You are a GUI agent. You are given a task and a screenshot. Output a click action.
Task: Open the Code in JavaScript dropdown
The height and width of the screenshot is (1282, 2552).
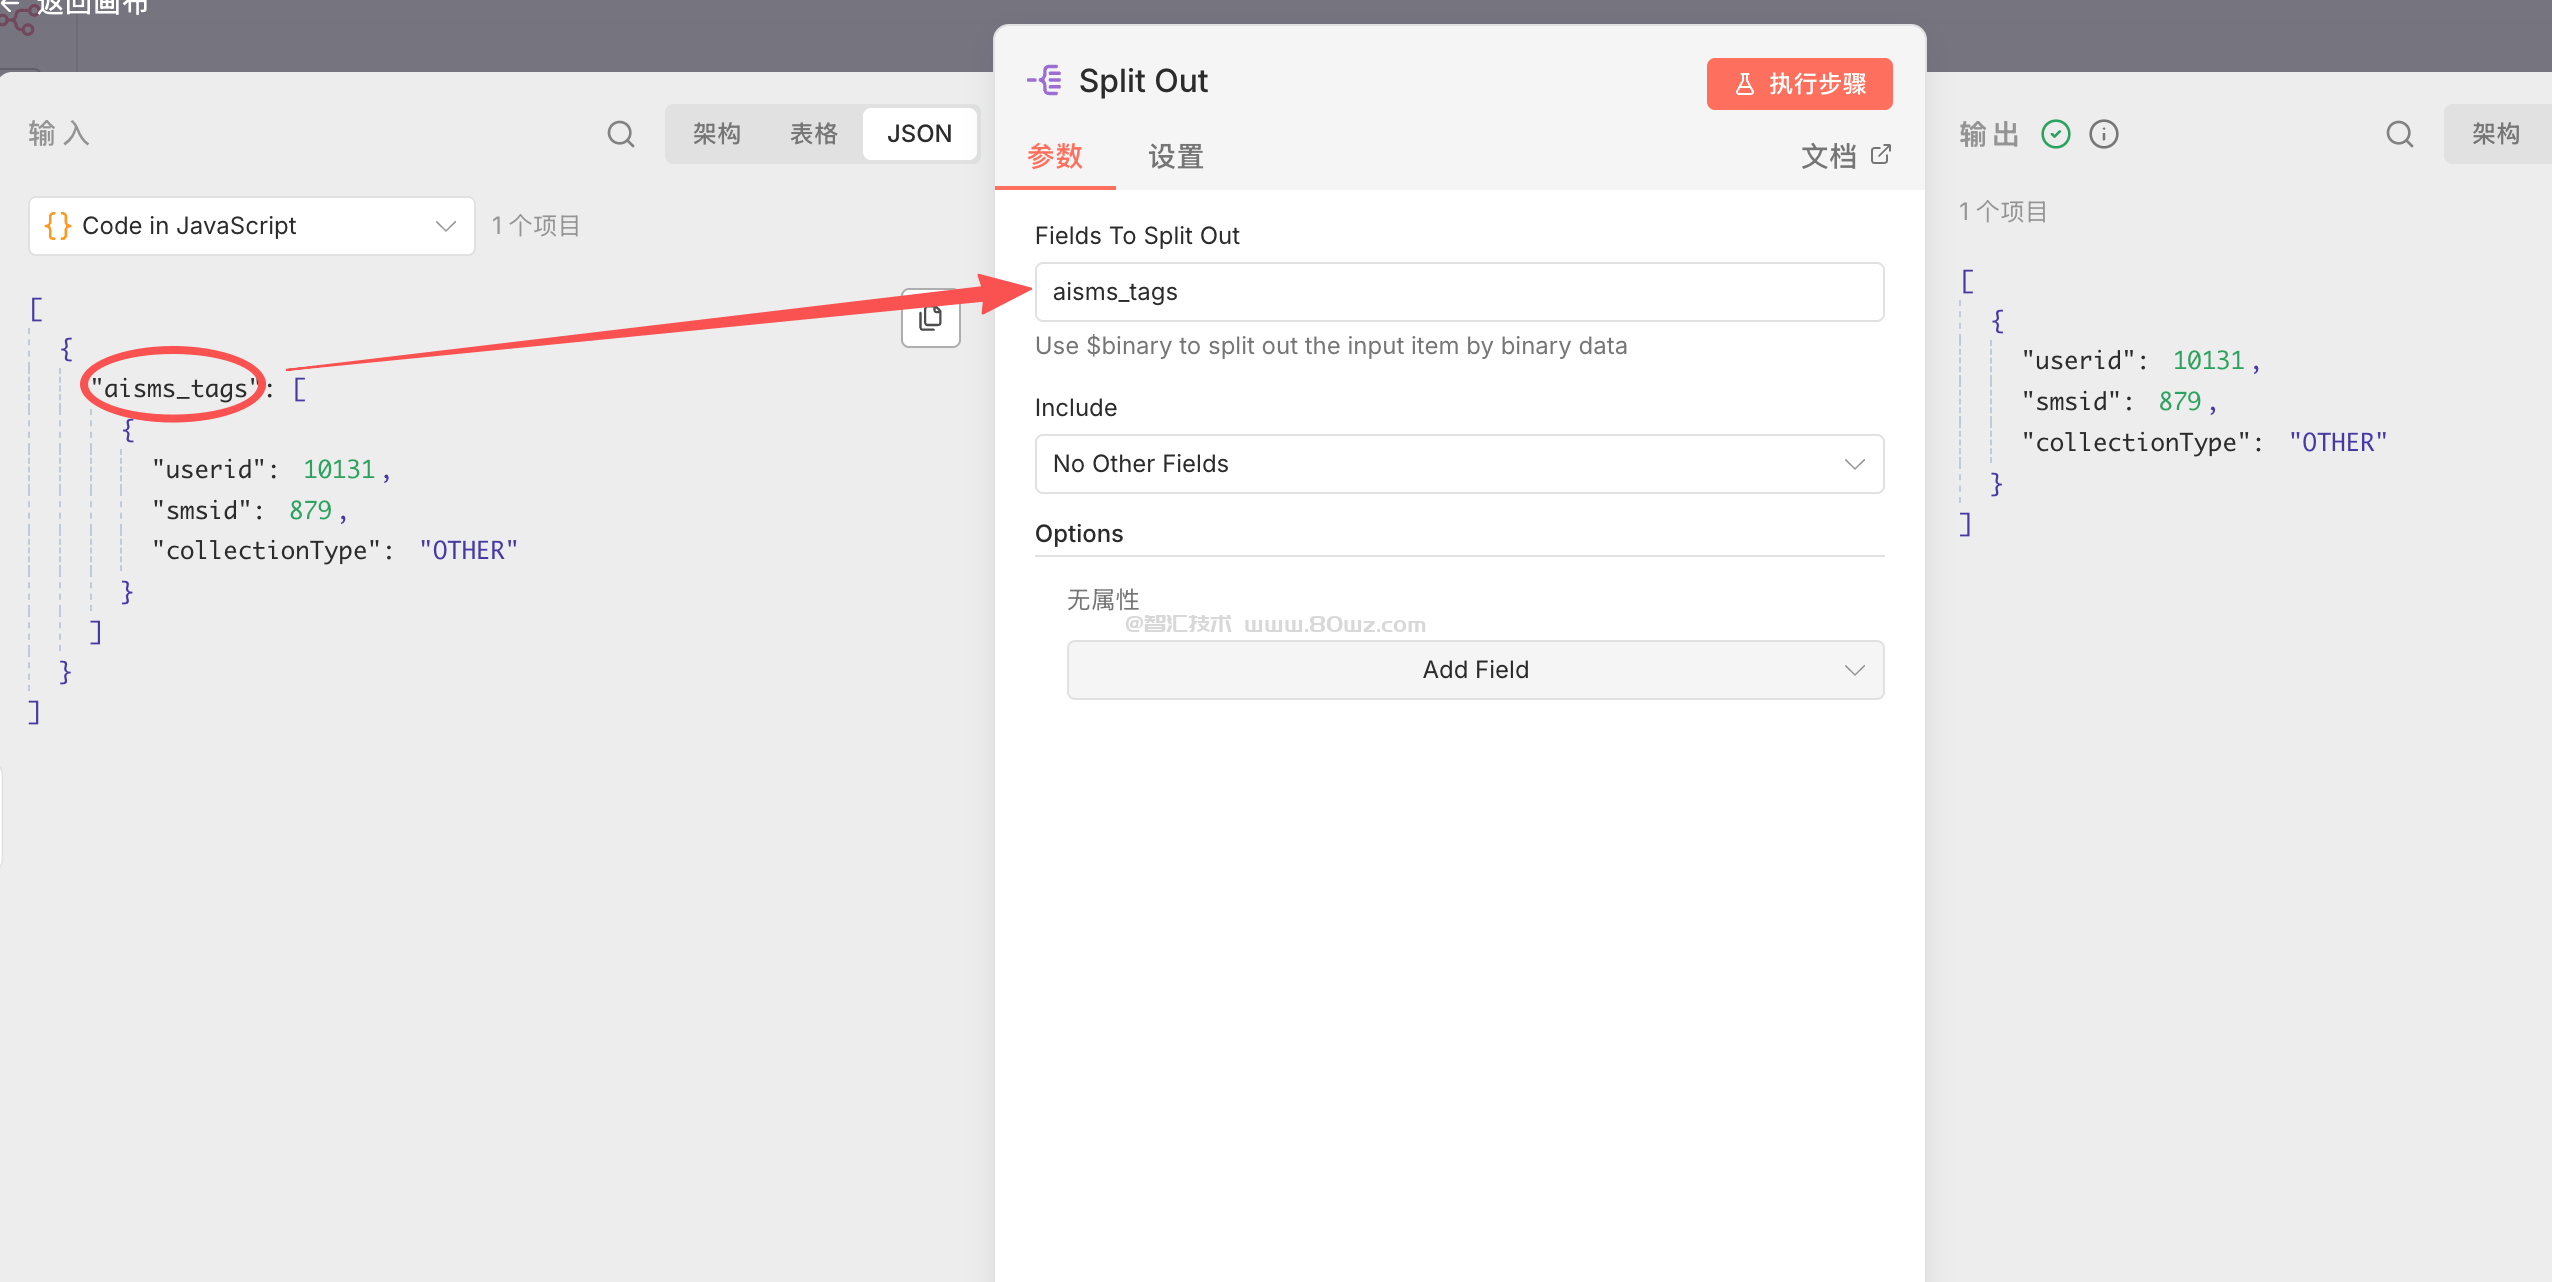point(251,226)
